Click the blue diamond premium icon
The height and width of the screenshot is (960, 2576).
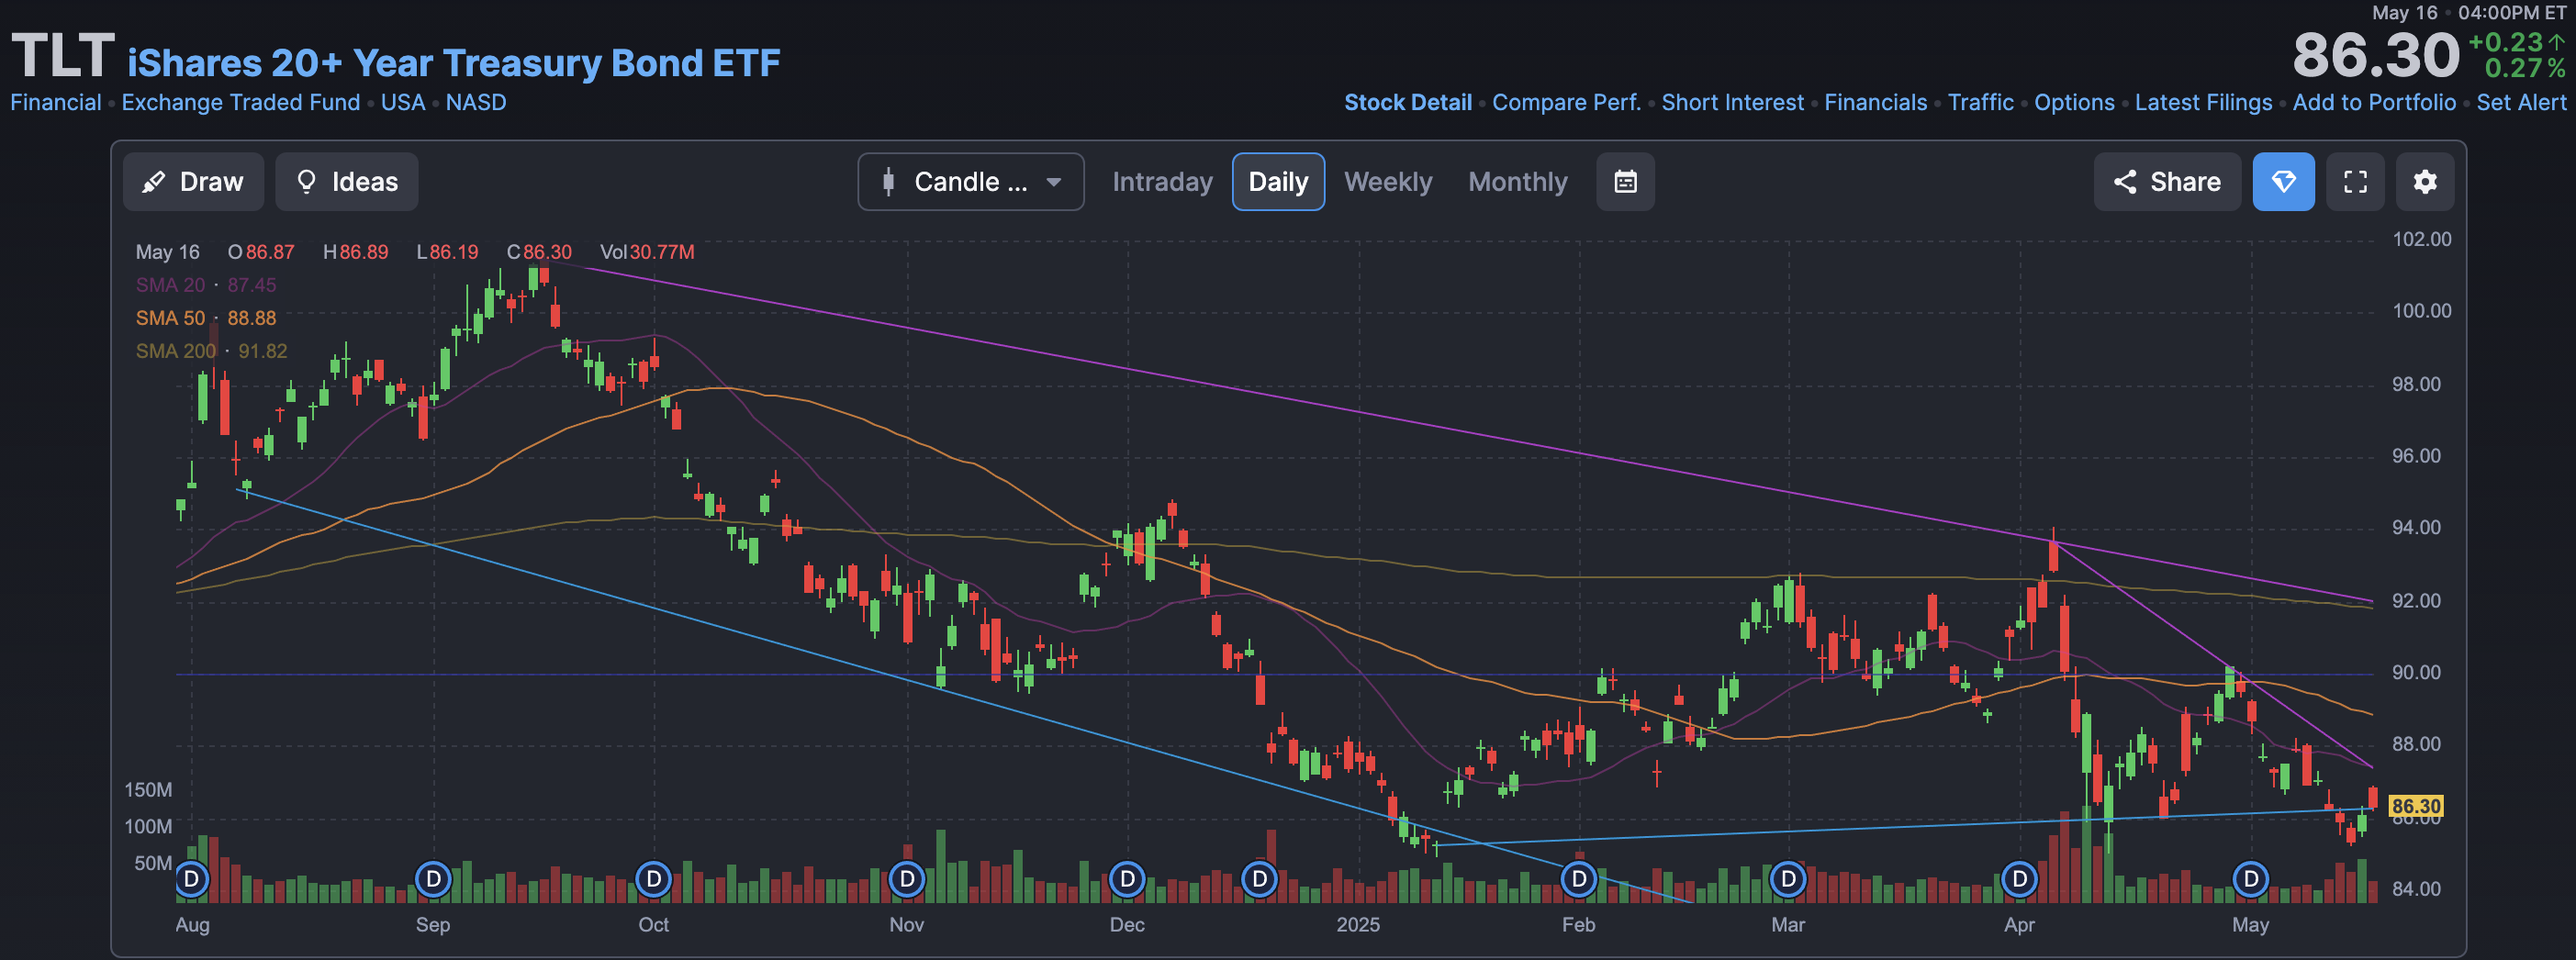click(x=2283, y=182)
